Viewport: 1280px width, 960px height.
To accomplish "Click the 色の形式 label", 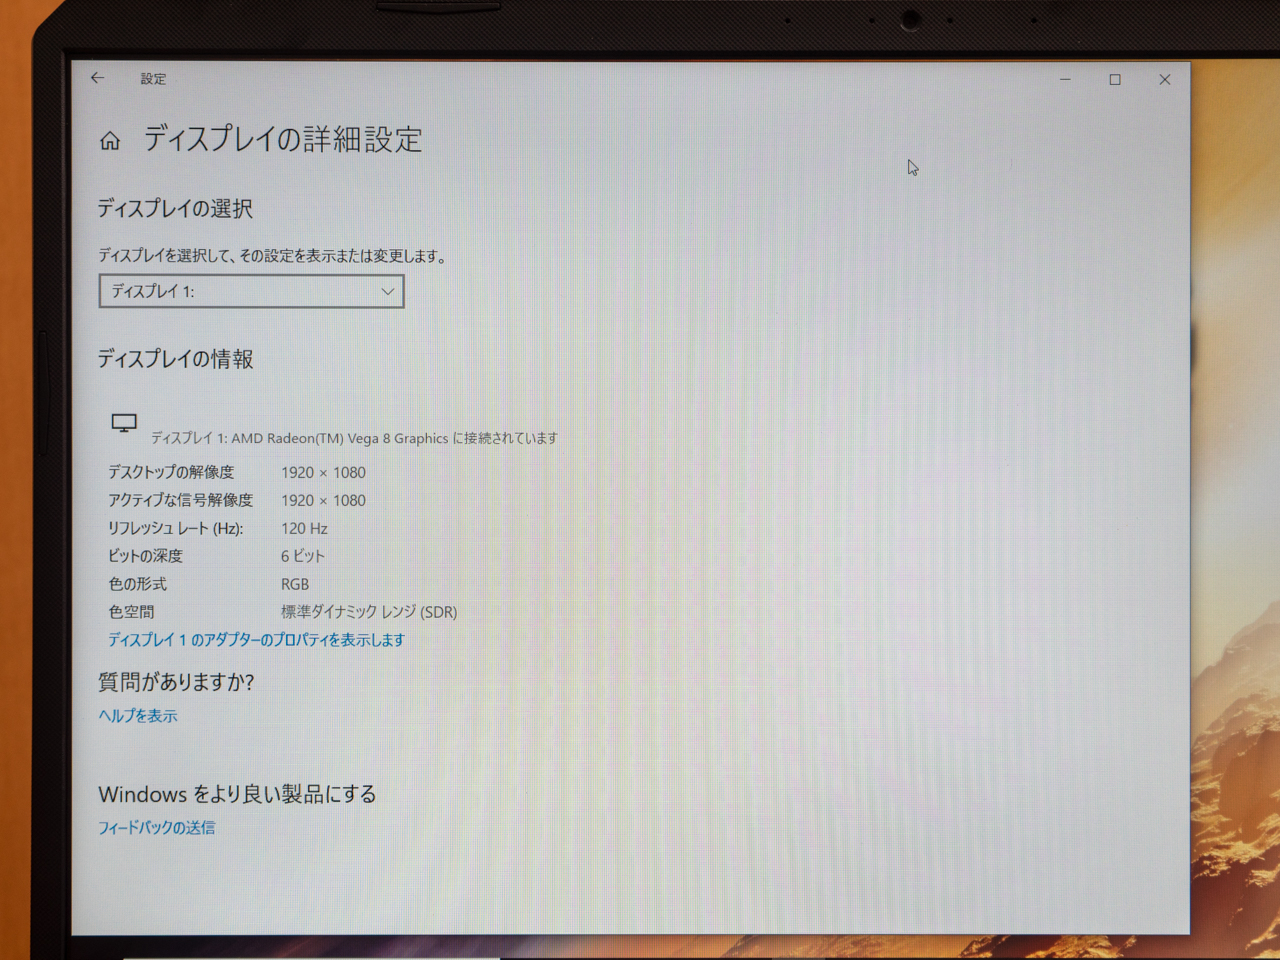I will 138,584.
